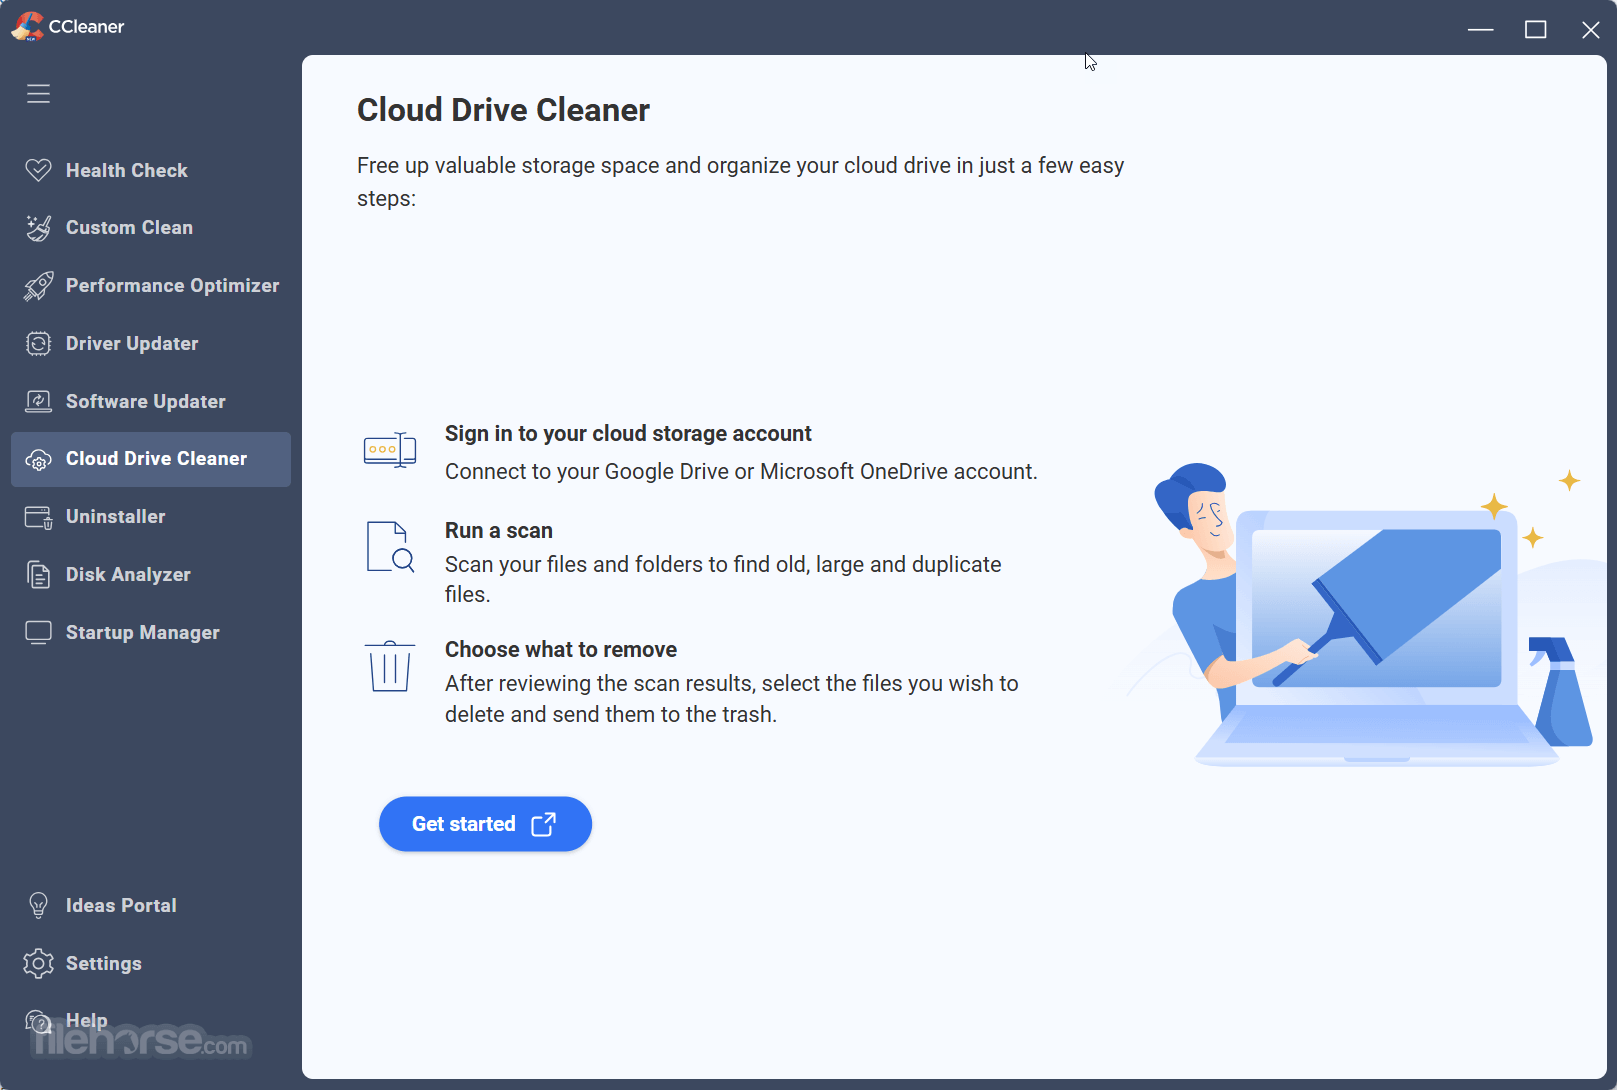Image resolution: width=1617 pixels, height=1090 pixels.
Task: Click the Health Check heart icon
Action: pyautogui.click(x=38, y=170)
